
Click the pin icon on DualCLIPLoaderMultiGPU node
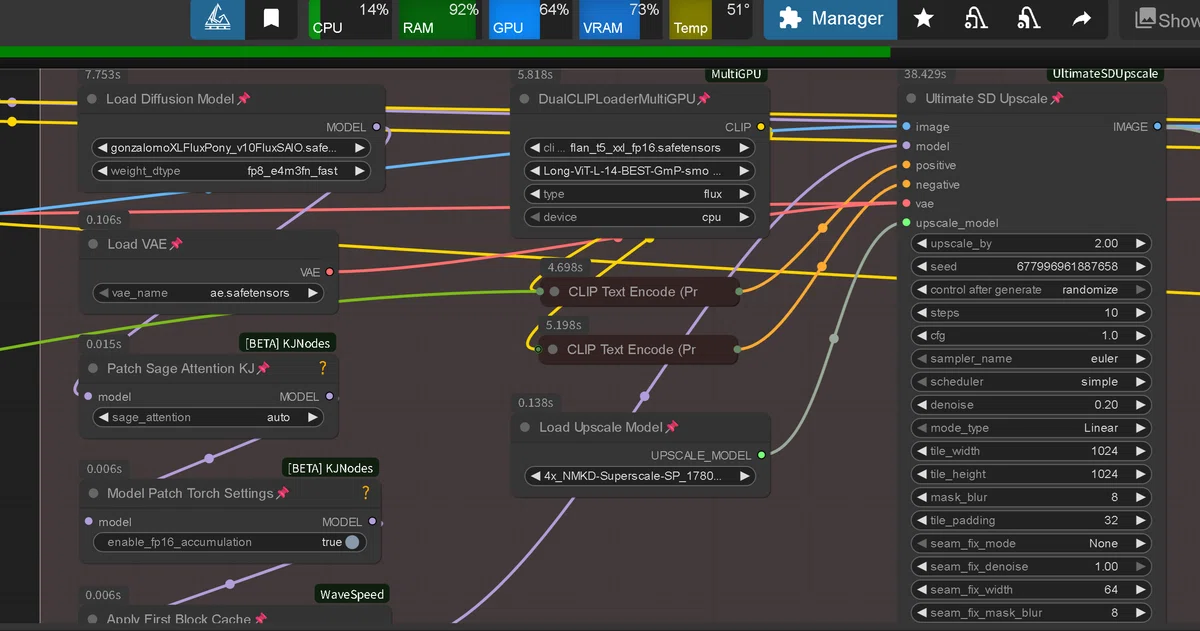[703, 99]
